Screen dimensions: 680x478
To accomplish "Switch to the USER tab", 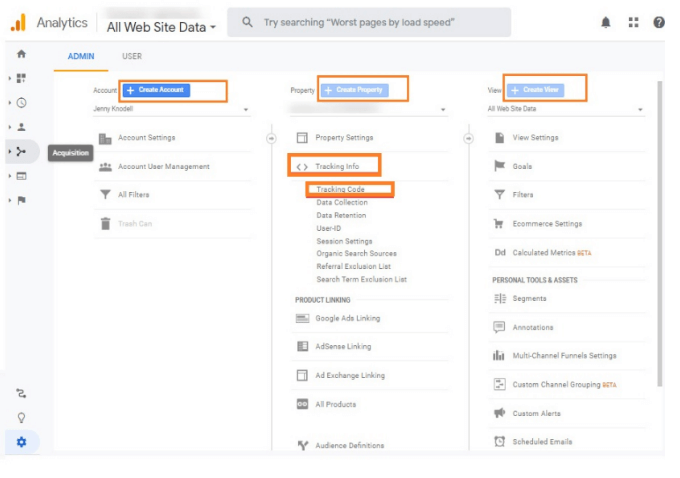I will click(131, 57).
